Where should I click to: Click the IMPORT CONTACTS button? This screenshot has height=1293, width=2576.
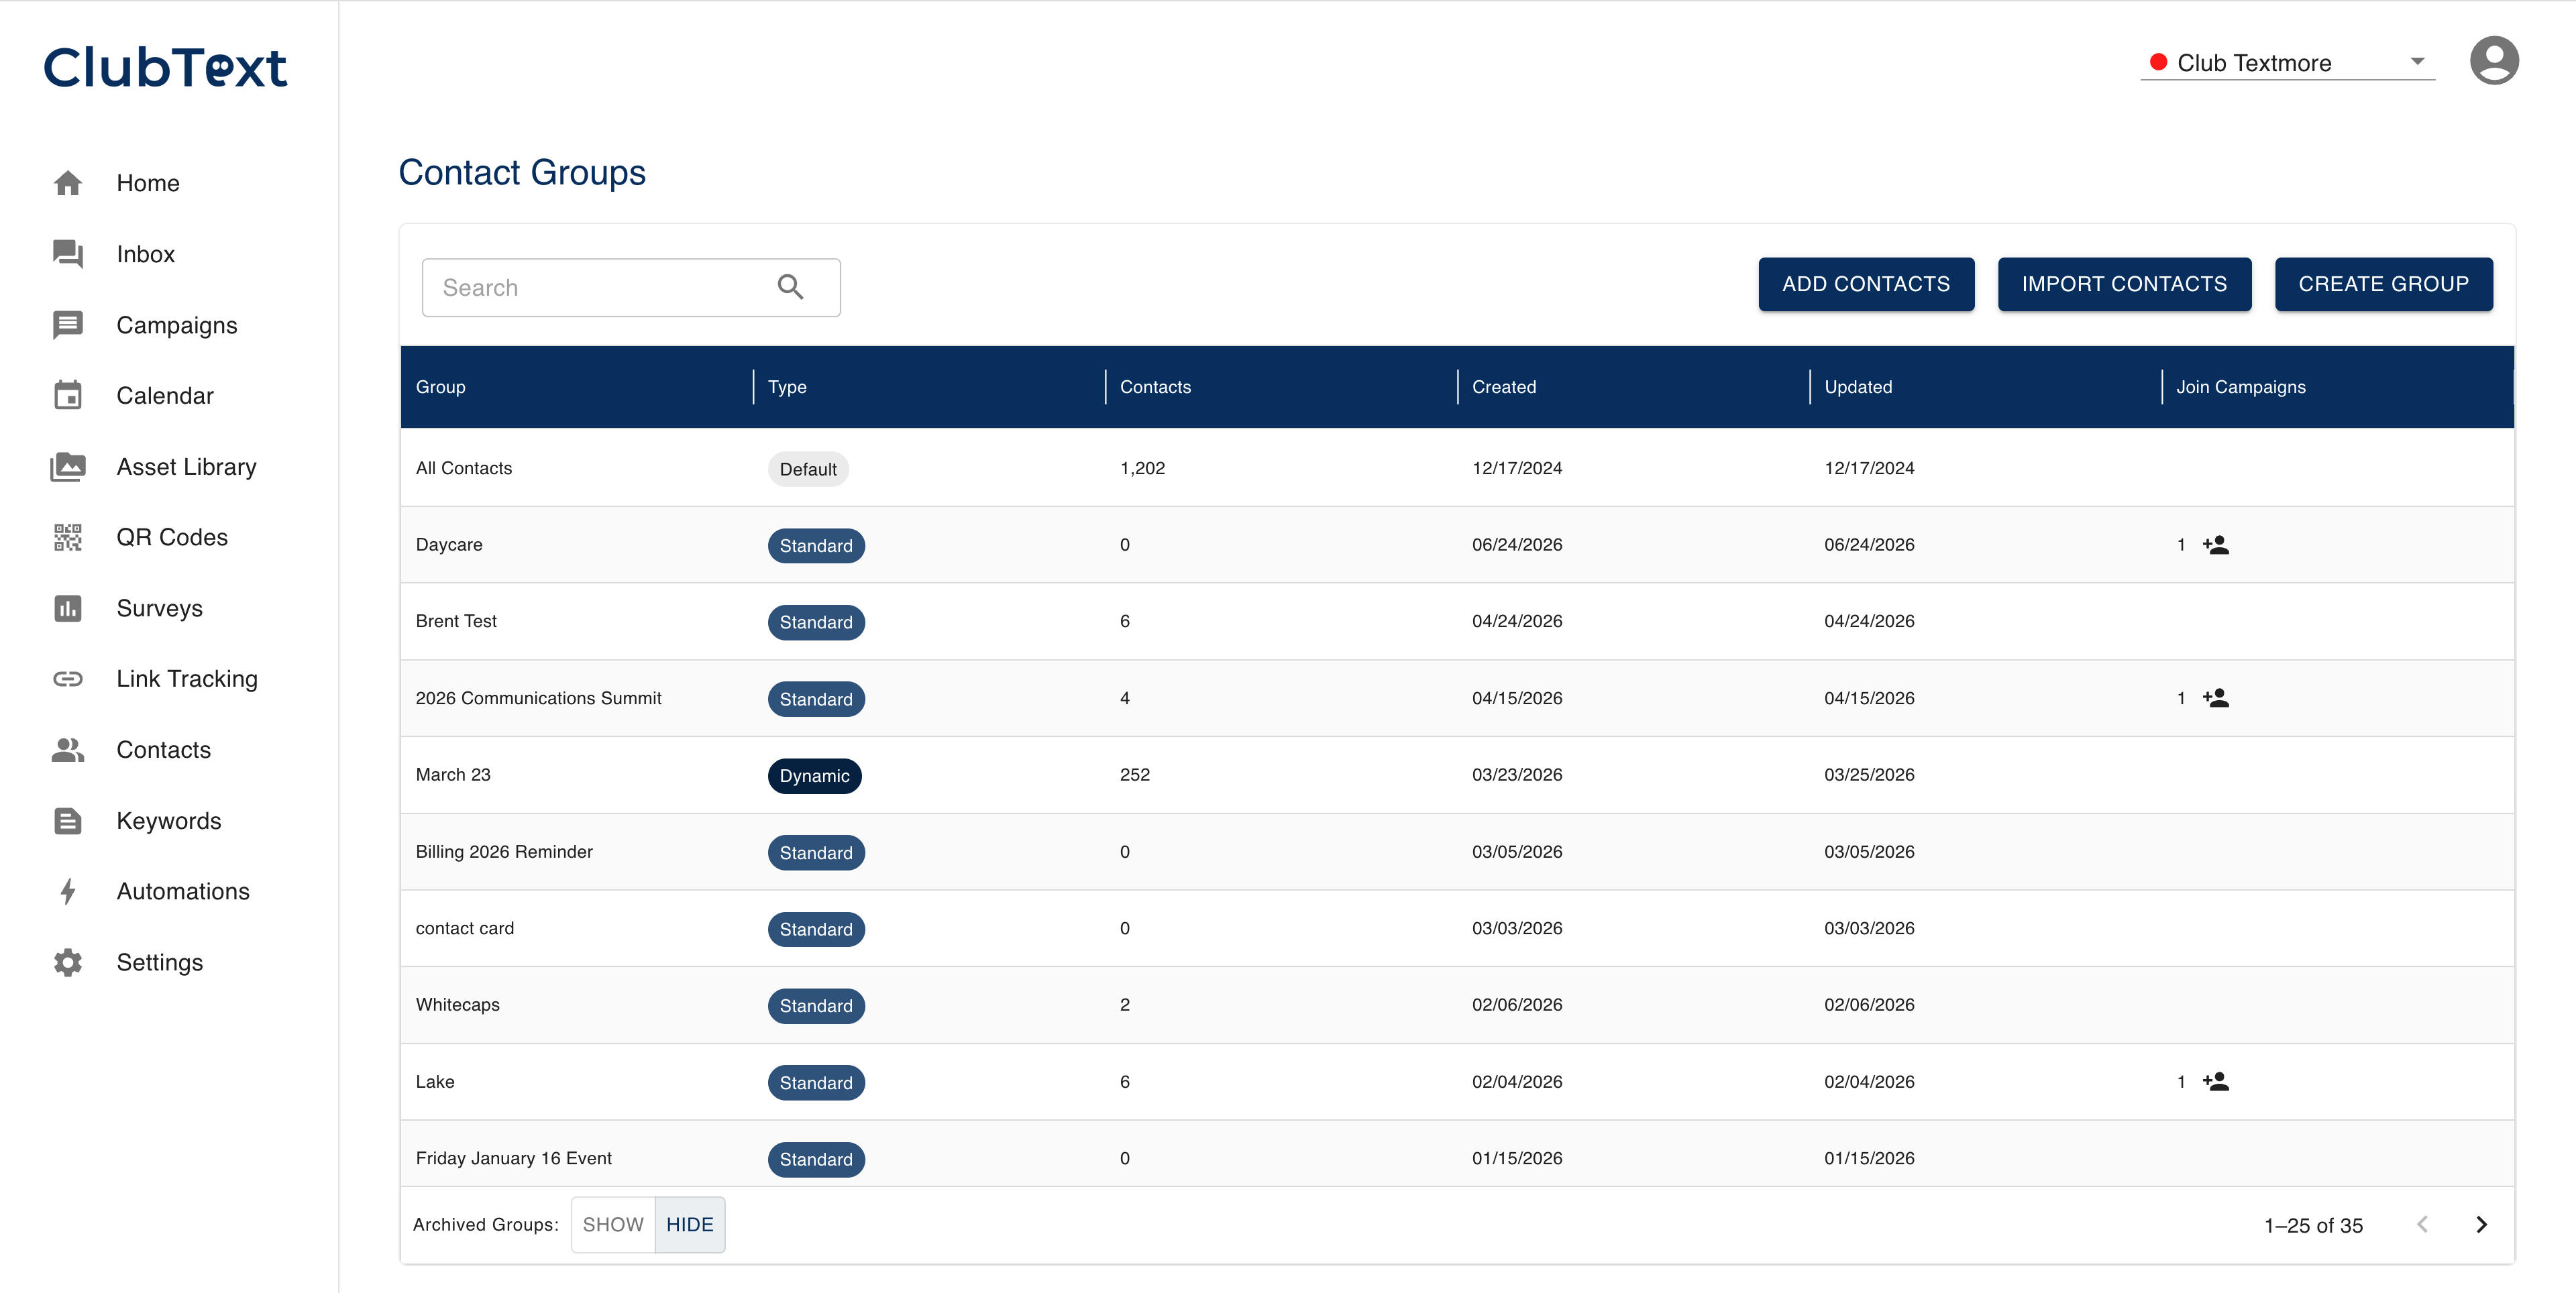tap(2124, 284)
